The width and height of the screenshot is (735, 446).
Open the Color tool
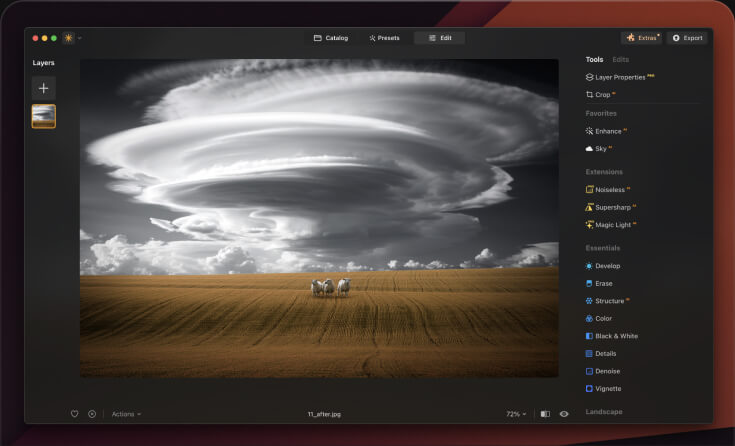click(x=599, y=318)
